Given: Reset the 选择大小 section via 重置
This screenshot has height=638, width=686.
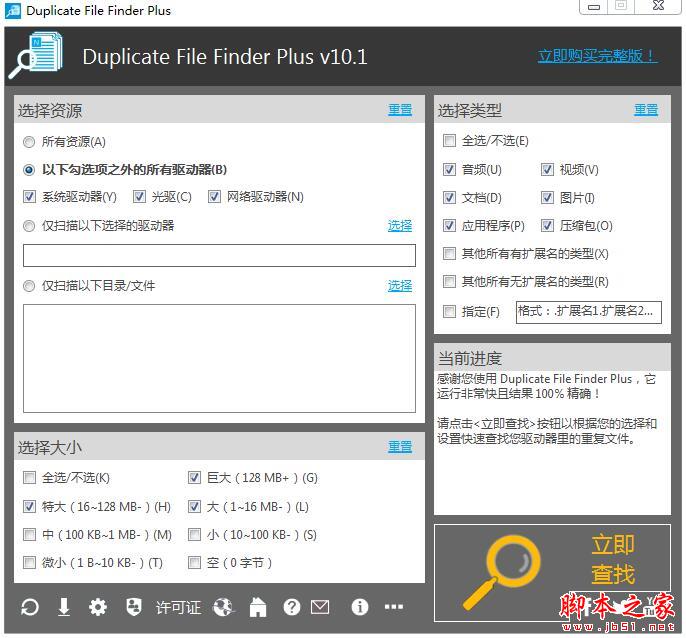Looking at the screenshot, I should pyautogui.click(x=400, y=447).
